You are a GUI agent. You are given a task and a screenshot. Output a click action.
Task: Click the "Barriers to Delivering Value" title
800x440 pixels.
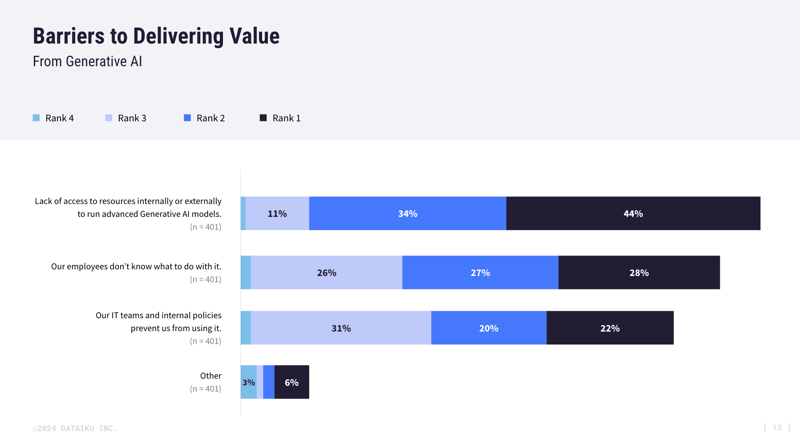point(156,36)
